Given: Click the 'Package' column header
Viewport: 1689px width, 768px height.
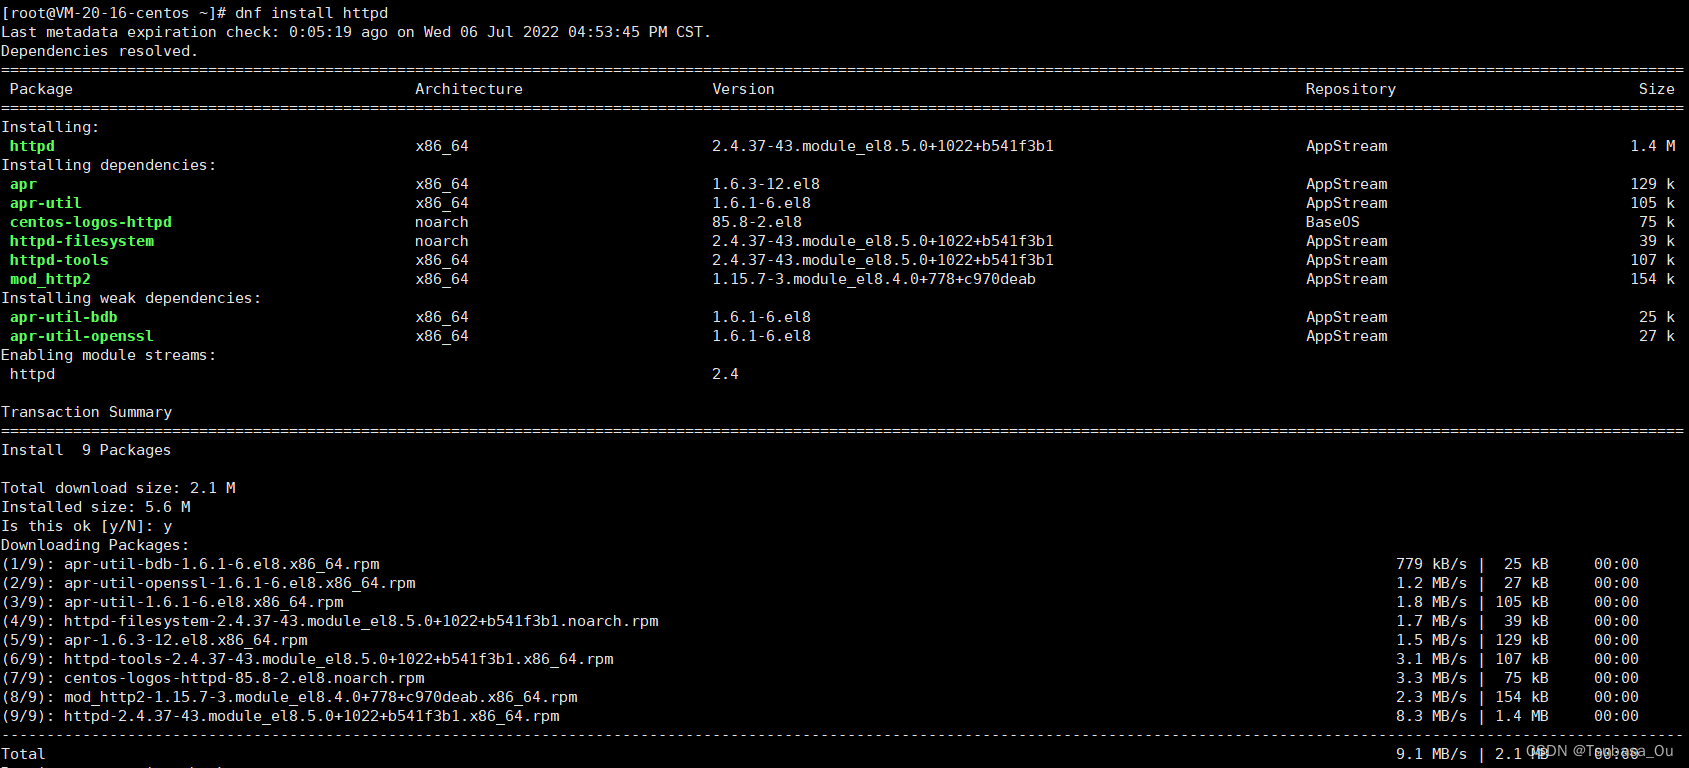Looking at the screenshot, I should tap(41, 89).
